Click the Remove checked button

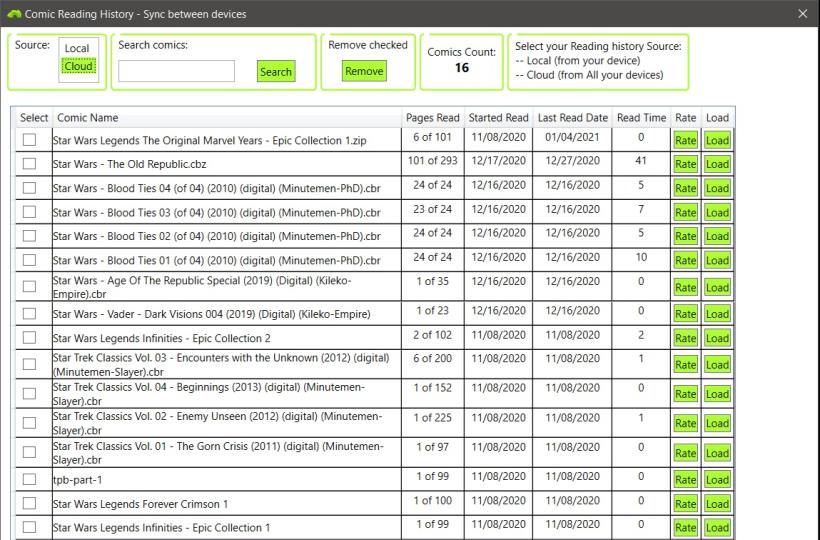(364, 71)
